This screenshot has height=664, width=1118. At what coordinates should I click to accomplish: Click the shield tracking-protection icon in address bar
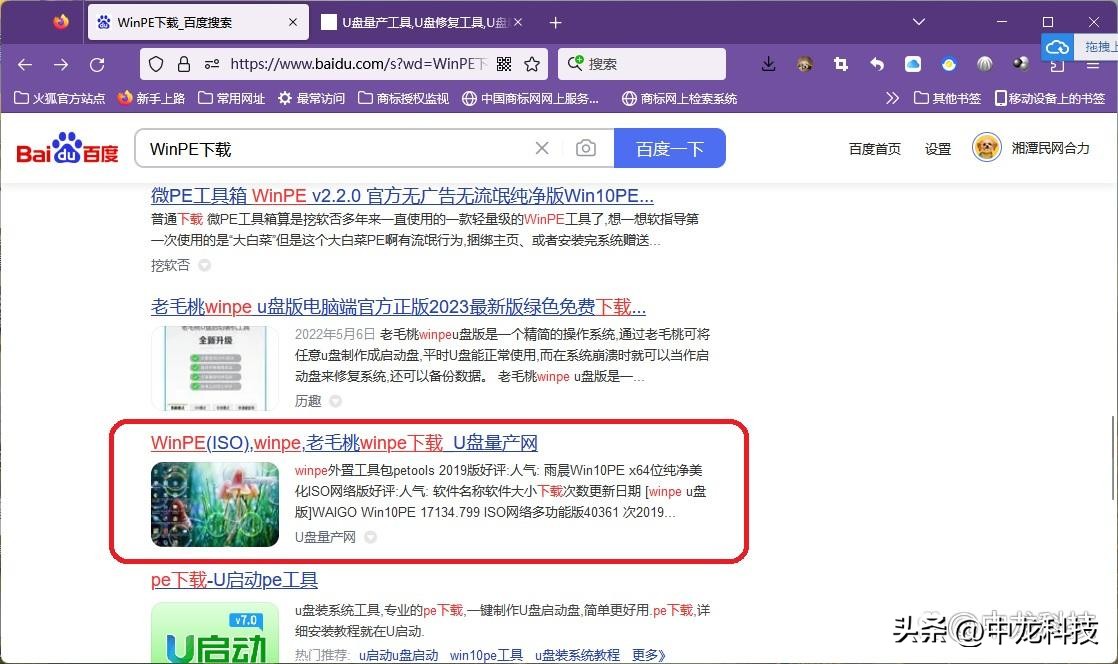pyautogui.click(x=155, y=64)
